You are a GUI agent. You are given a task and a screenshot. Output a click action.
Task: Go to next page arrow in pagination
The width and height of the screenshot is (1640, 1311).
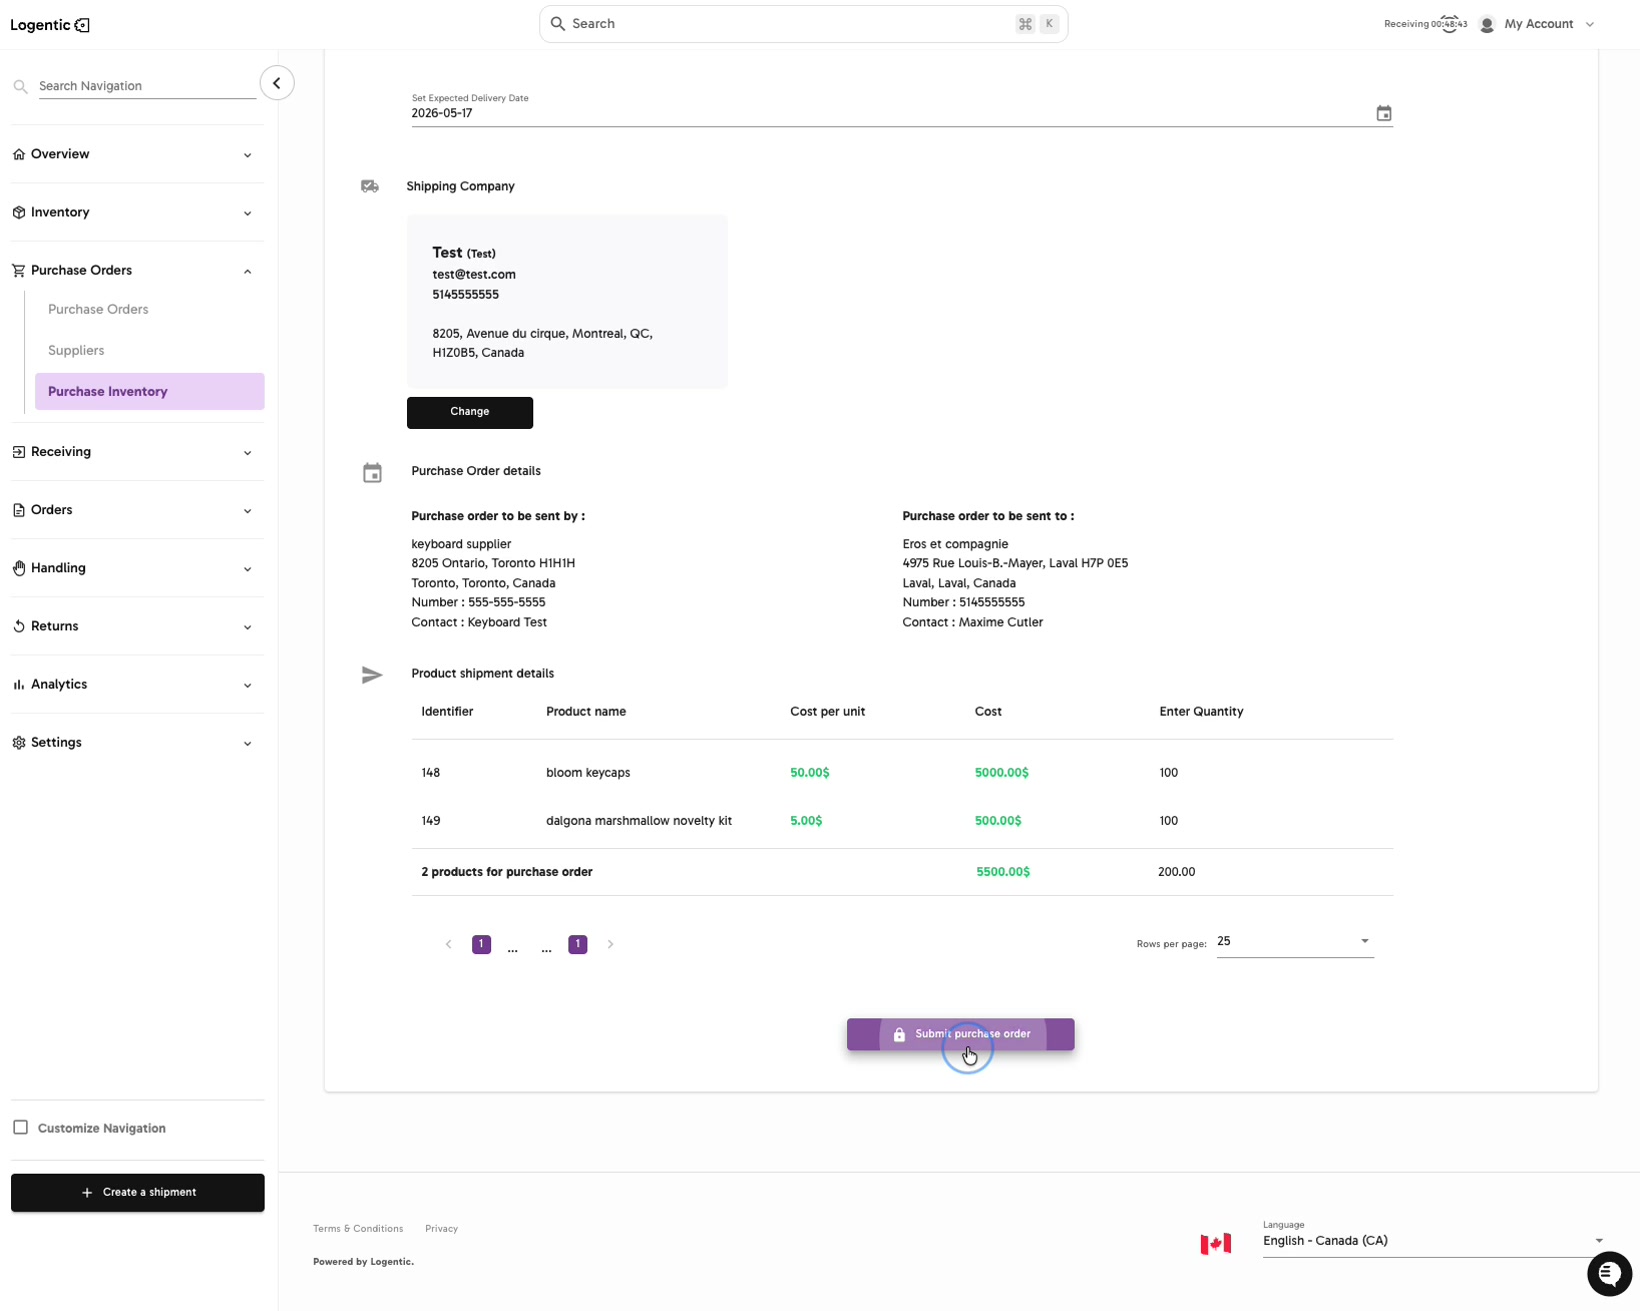(610, 944)
